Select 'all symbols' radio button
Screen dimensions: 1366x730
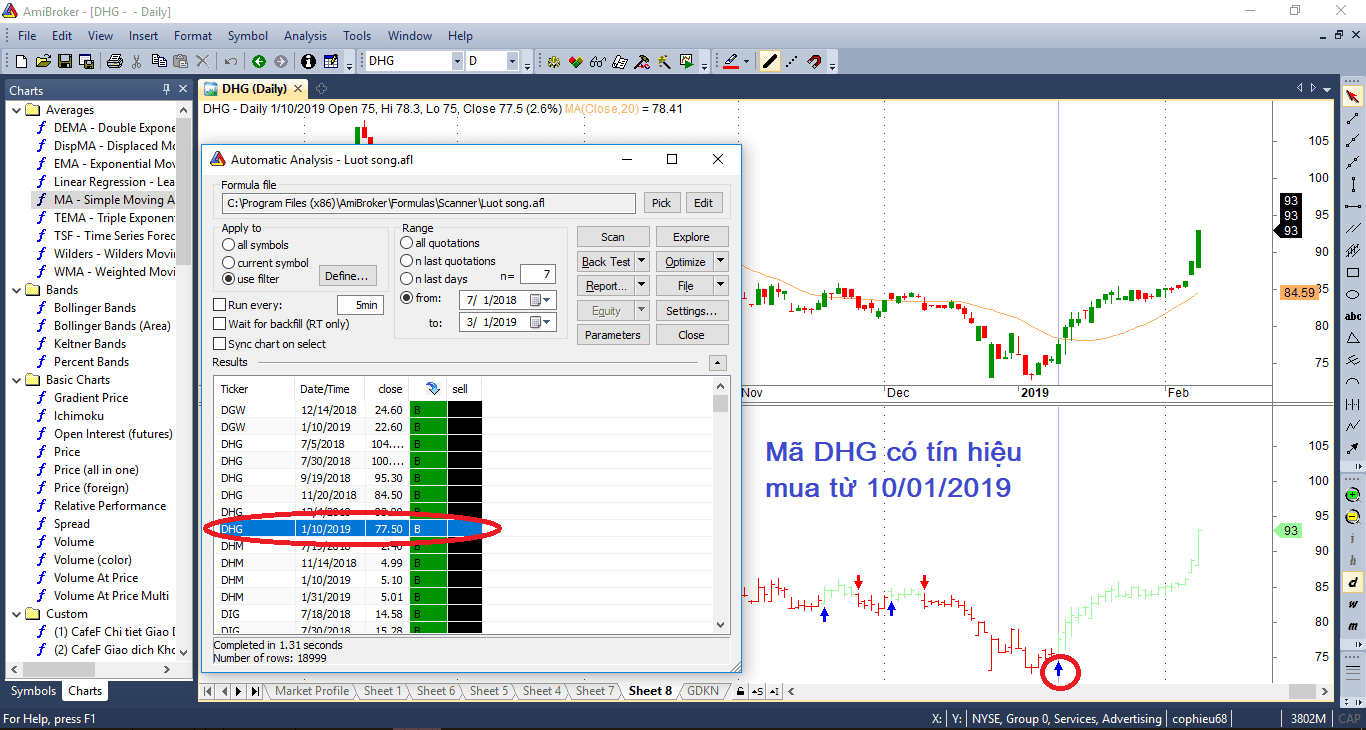[x=229, y=245]
